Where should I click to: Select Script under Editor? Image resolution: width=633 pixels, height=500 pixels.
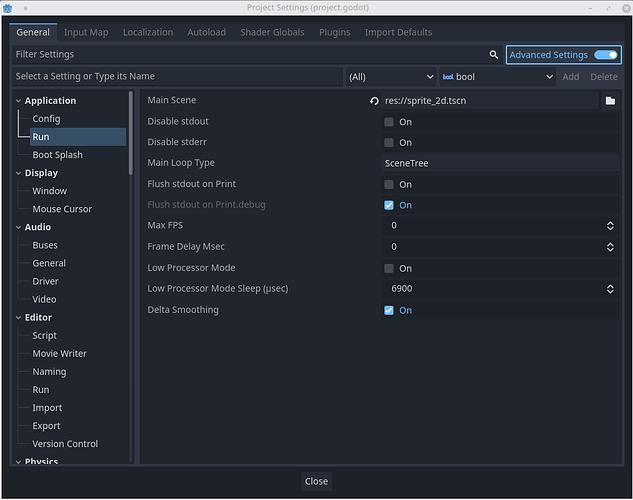[x=44, y=336]
